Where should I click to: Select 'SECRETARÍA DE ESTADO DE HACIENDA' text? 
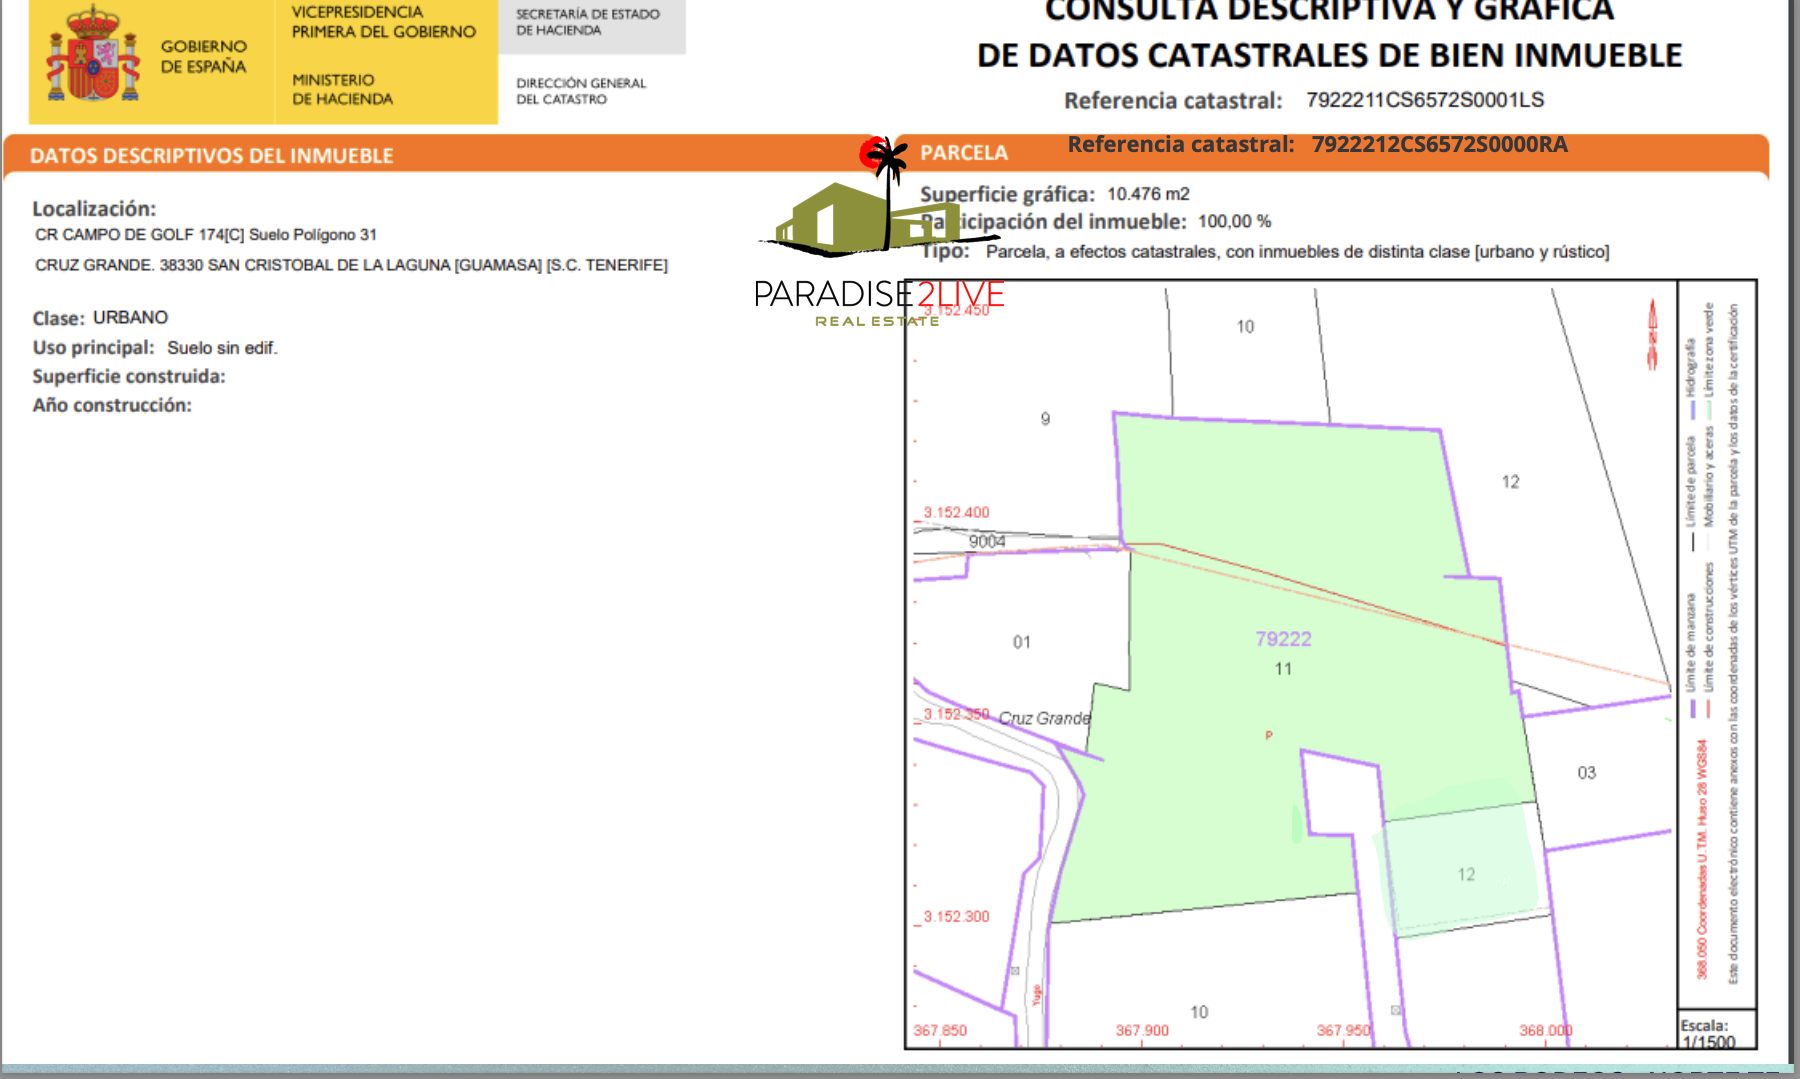pyautogui.click(x=588, y=22)
